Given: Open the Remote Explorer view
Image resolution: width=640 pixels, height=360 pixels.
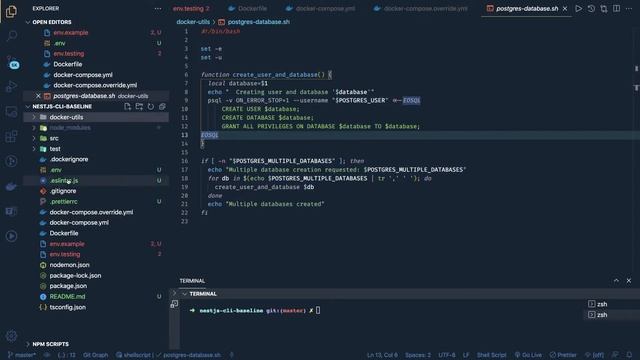Looking at the screenshot, I should pos(11,111).
